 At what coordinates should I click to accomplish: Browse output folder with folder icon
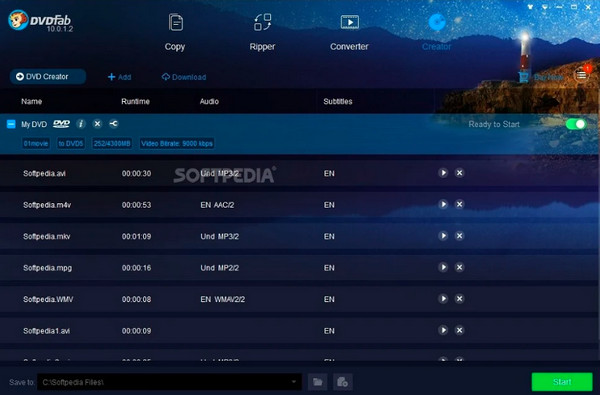coord(318,382)
